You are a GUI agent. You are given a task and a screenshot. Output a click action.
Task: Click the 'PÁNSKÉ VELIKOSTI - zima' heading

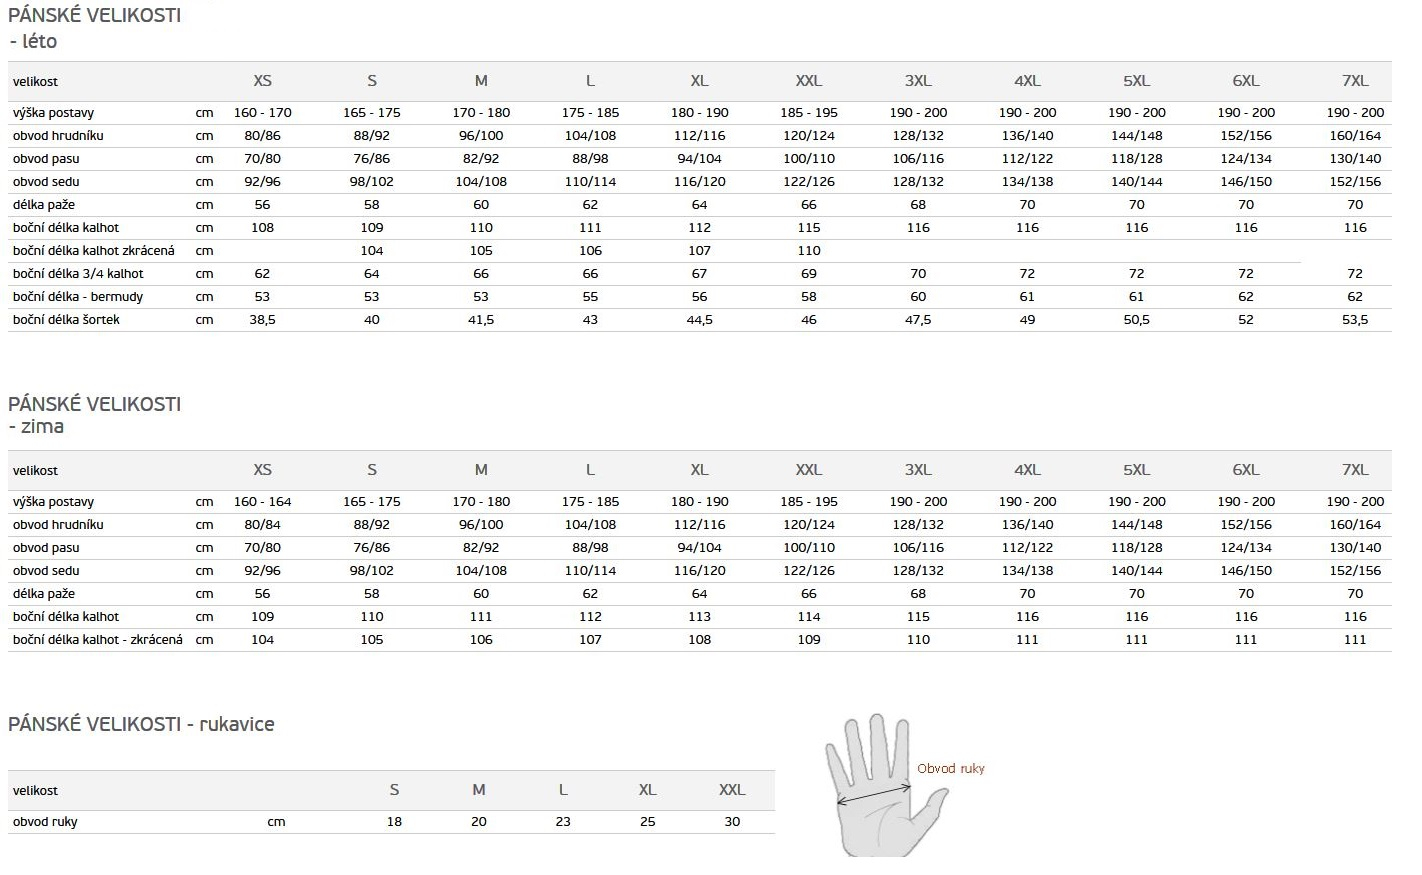click(94, 415)
